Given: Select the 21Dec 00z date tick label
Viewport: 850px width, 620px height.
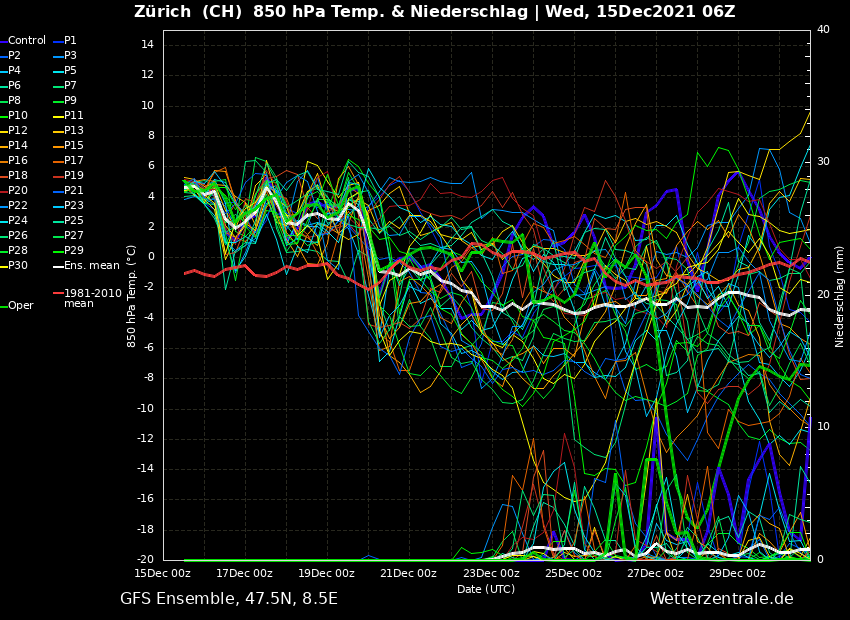Looking at the screenshot, I should [x=409, y=574].
